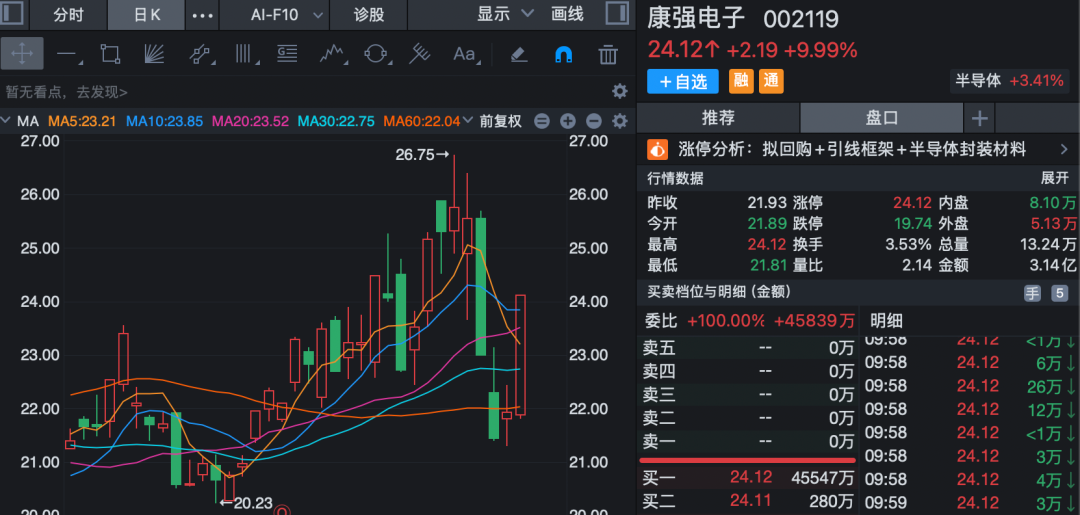1080x515 pixels.
Task: Click 跌停 price 19.74 value
Action: click(912, 224)
